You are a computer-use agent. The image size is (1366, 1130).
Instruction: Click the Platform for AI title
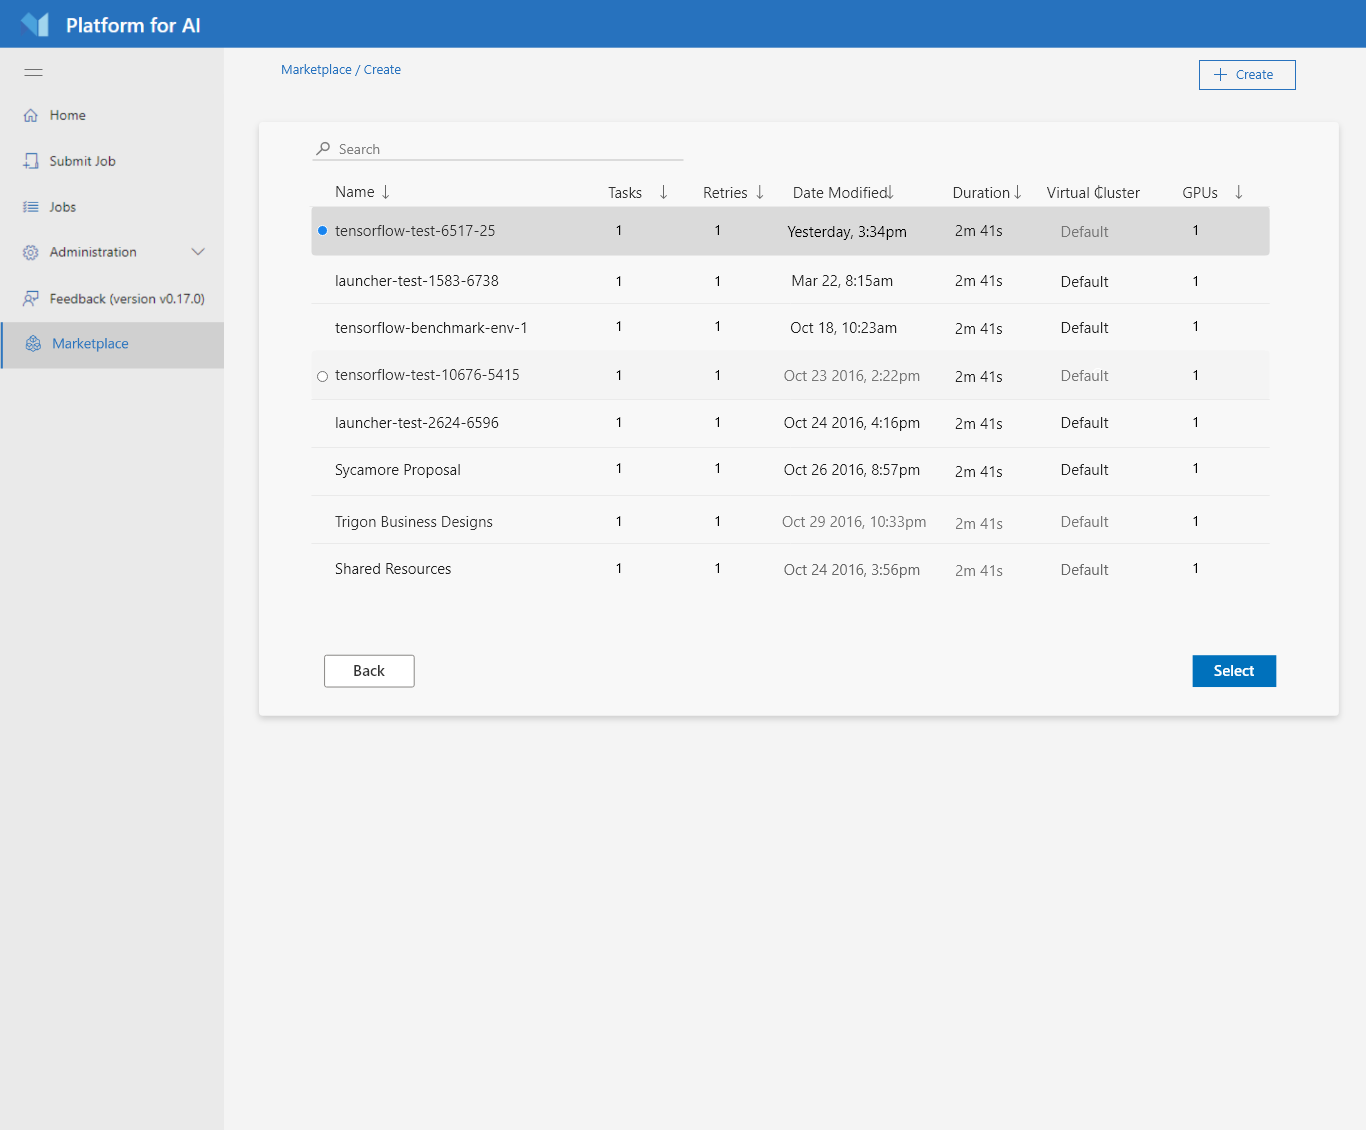click(x=133, y=25)
